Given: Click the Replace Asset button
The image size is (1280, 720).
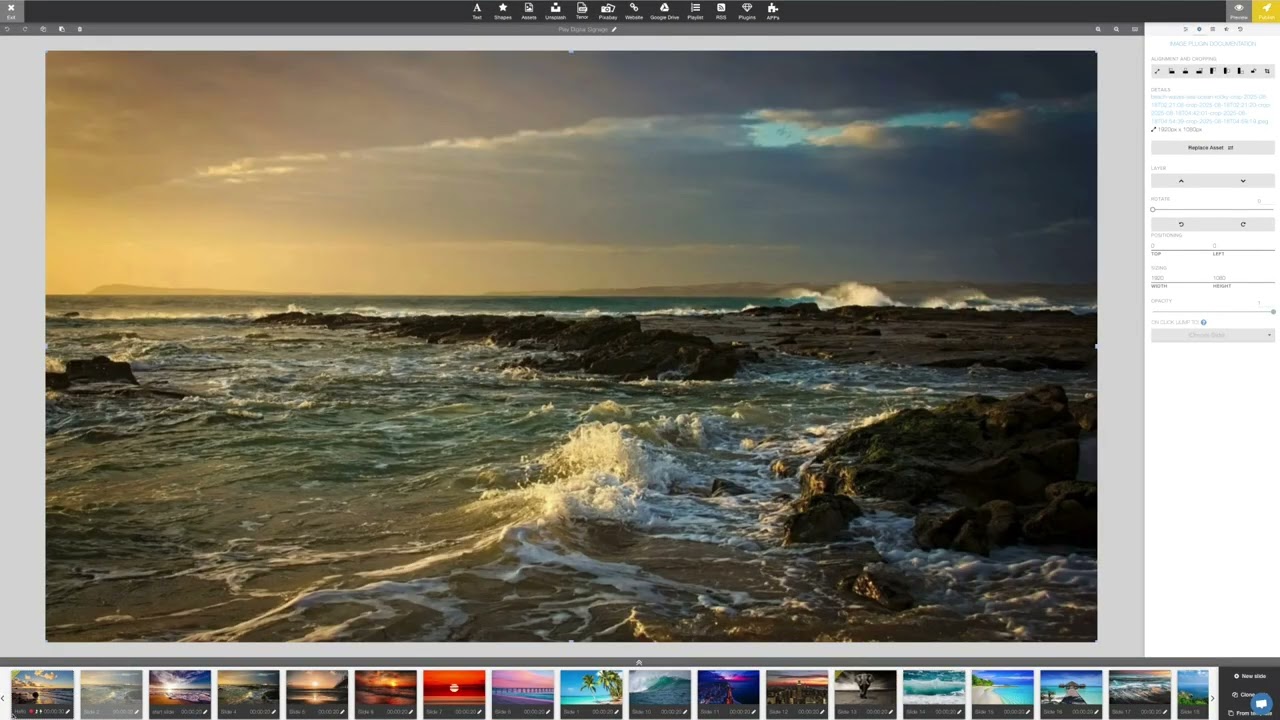Looking at the screenshot, I should (x=1212, y=148).
